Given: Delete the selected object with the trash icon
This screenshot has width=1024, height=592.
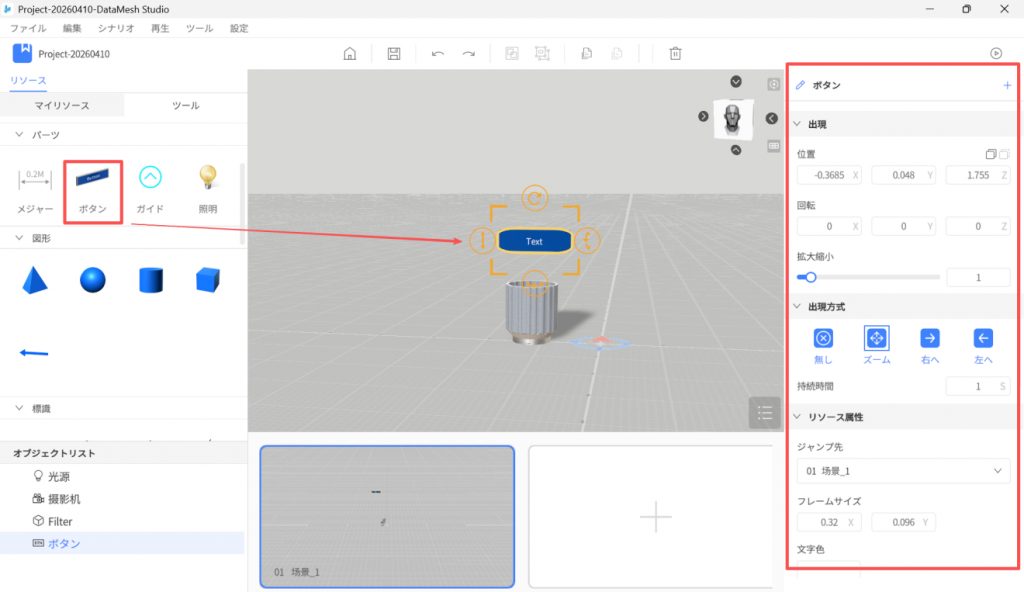Looking at the screenshot, I should pyautogui.click(x=676, y=54).
